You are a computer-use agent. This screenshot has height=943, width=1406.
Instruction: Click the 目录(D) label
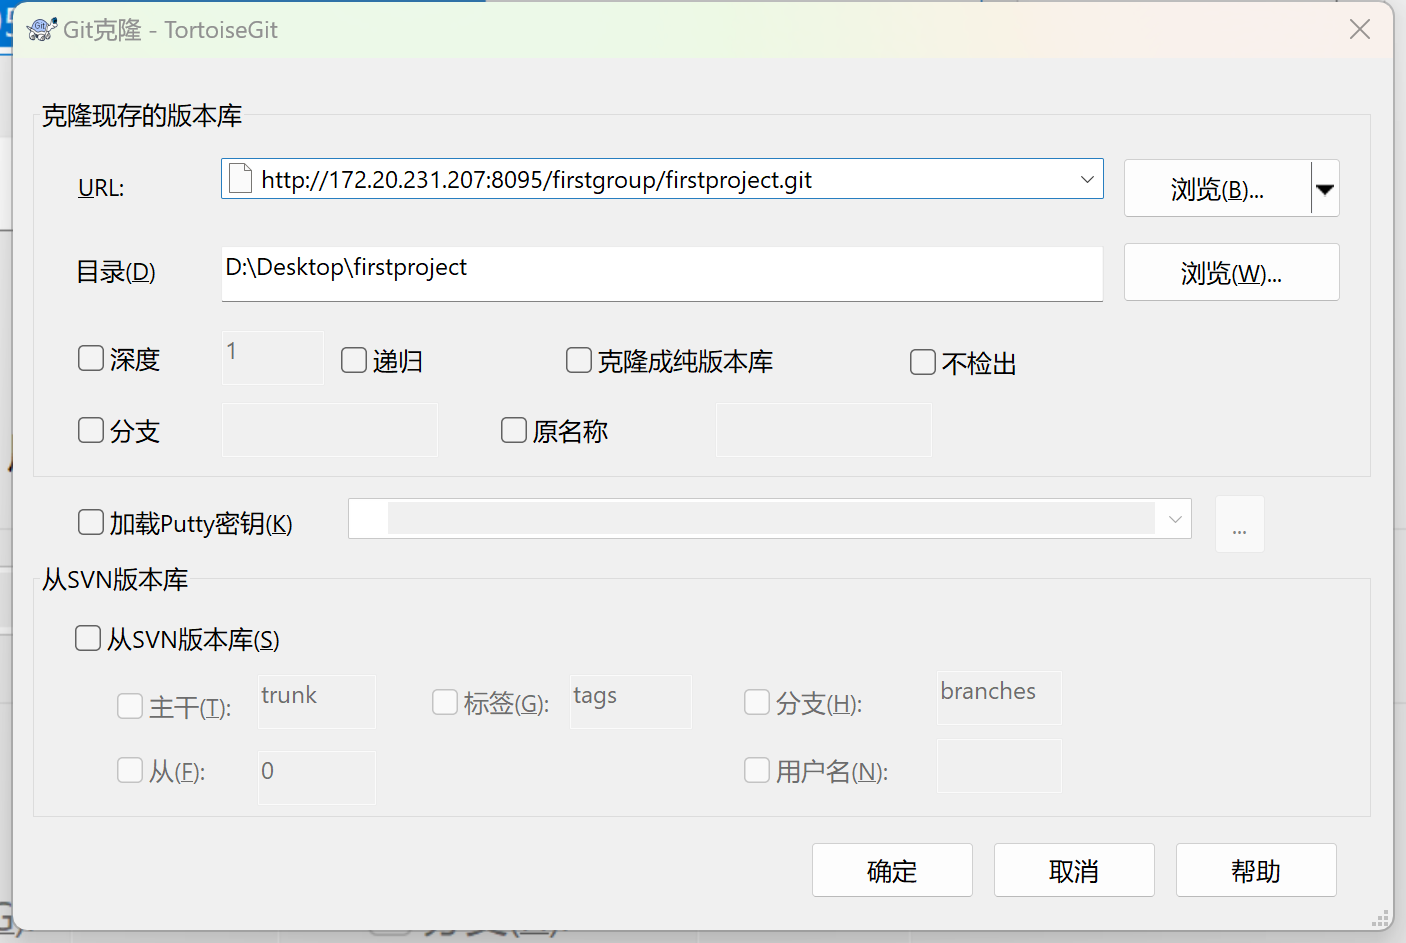tap(116, 272)
